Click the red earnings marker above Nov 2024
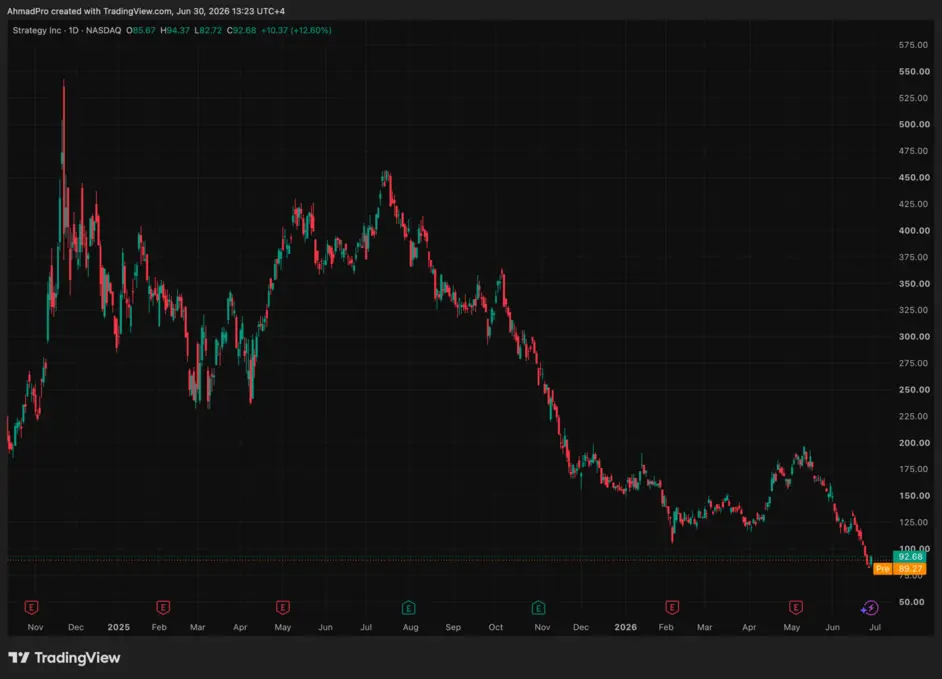 coord(31,607)
